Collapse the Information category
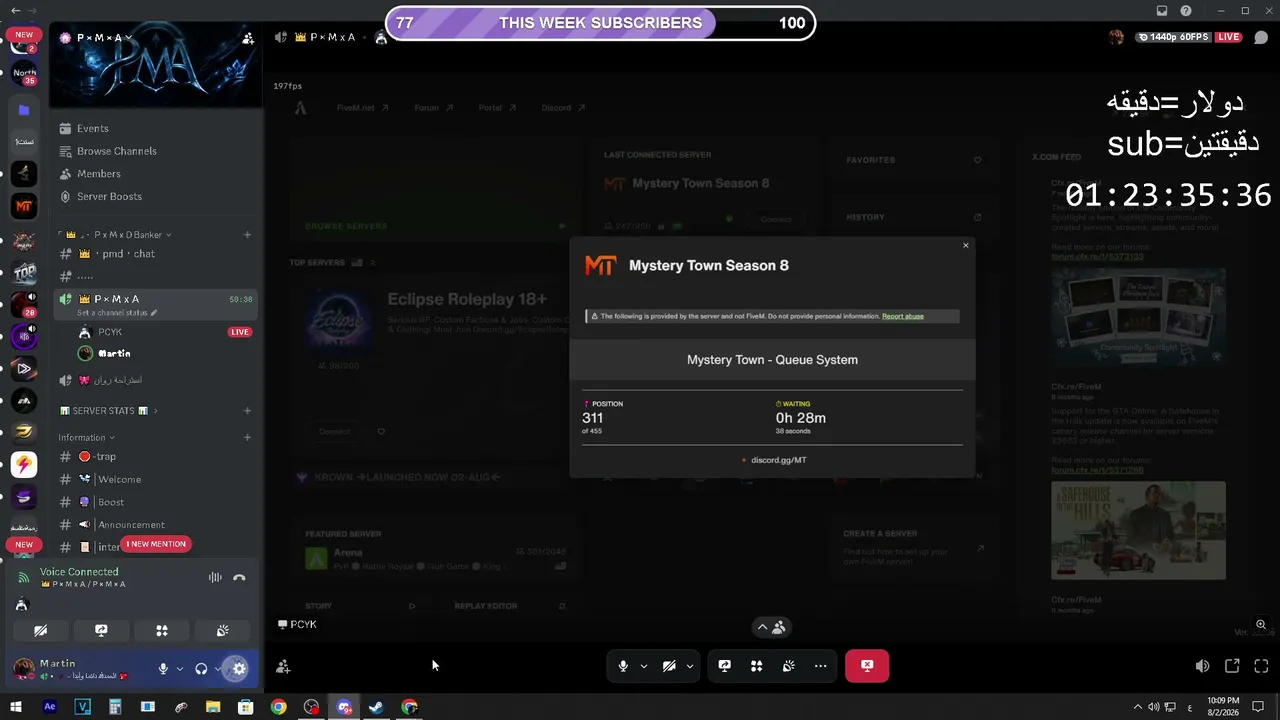The image size is (1280, 720). (86, 437)
